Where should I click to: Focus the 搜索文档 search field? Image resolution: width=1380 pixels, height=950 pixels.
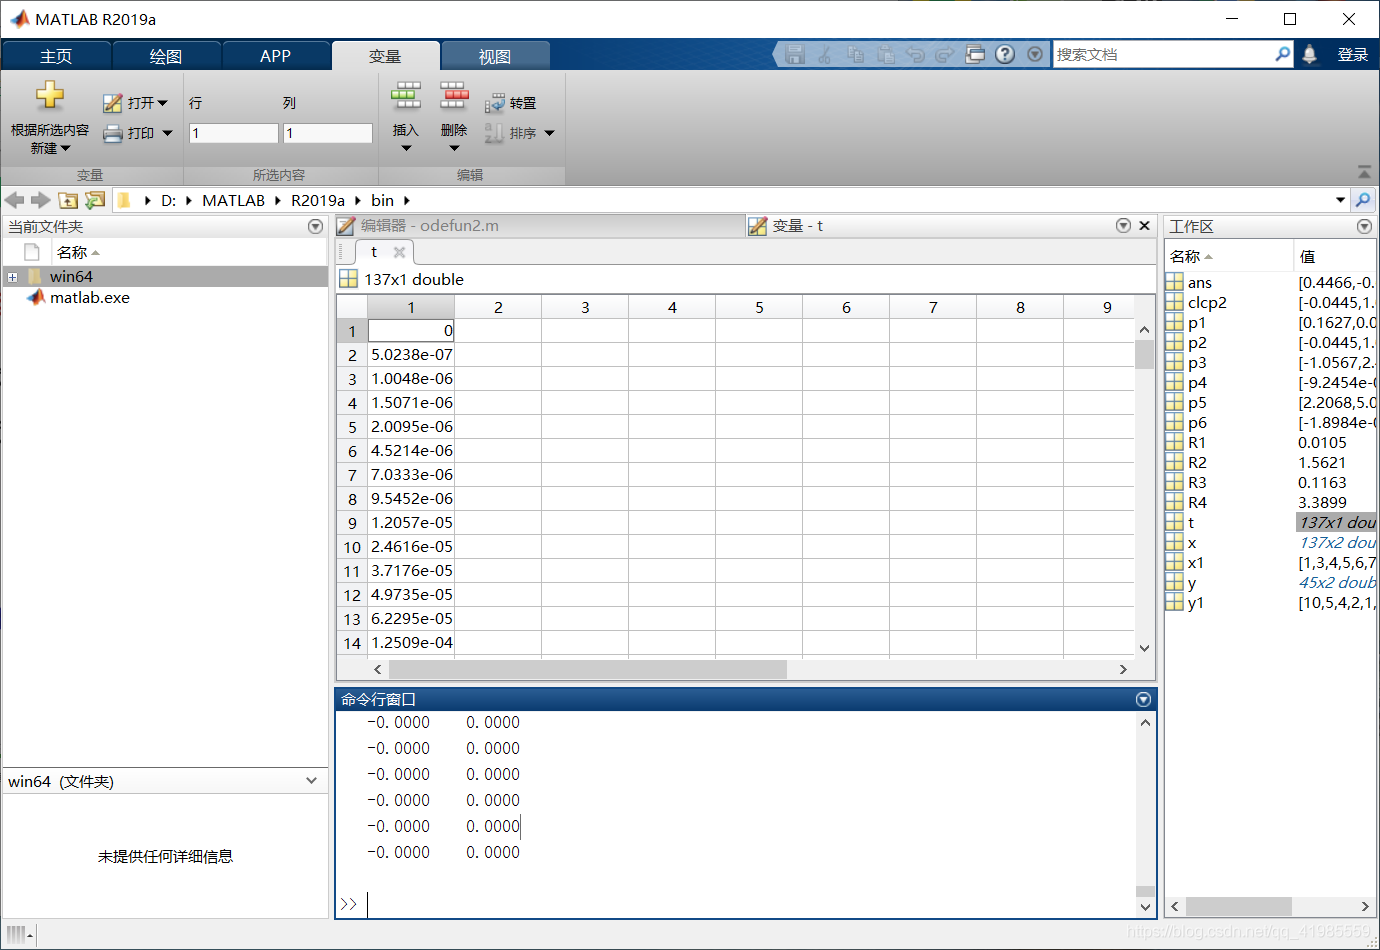coord(1164,54)
